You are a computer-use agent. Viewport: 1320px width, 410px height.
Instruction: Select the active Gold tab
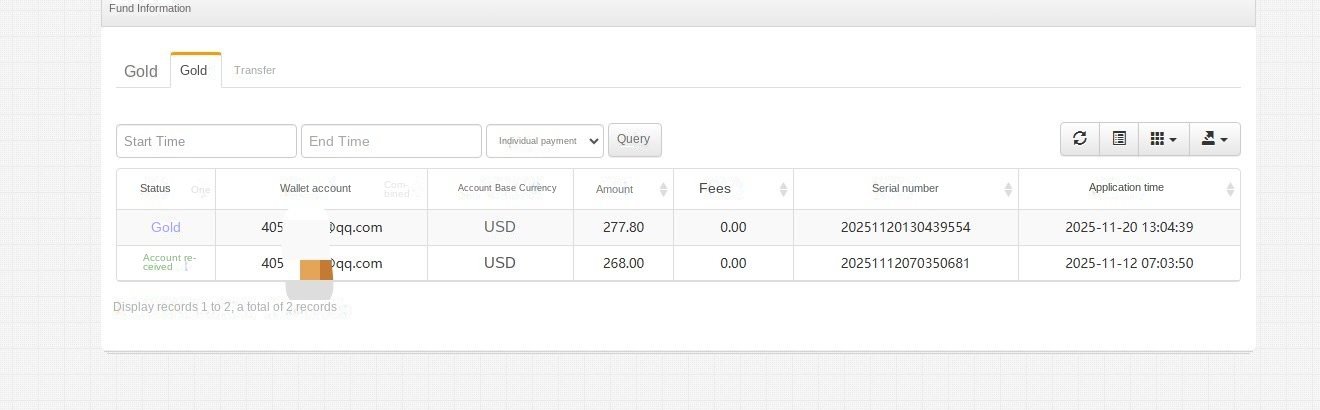click(194, 70)
